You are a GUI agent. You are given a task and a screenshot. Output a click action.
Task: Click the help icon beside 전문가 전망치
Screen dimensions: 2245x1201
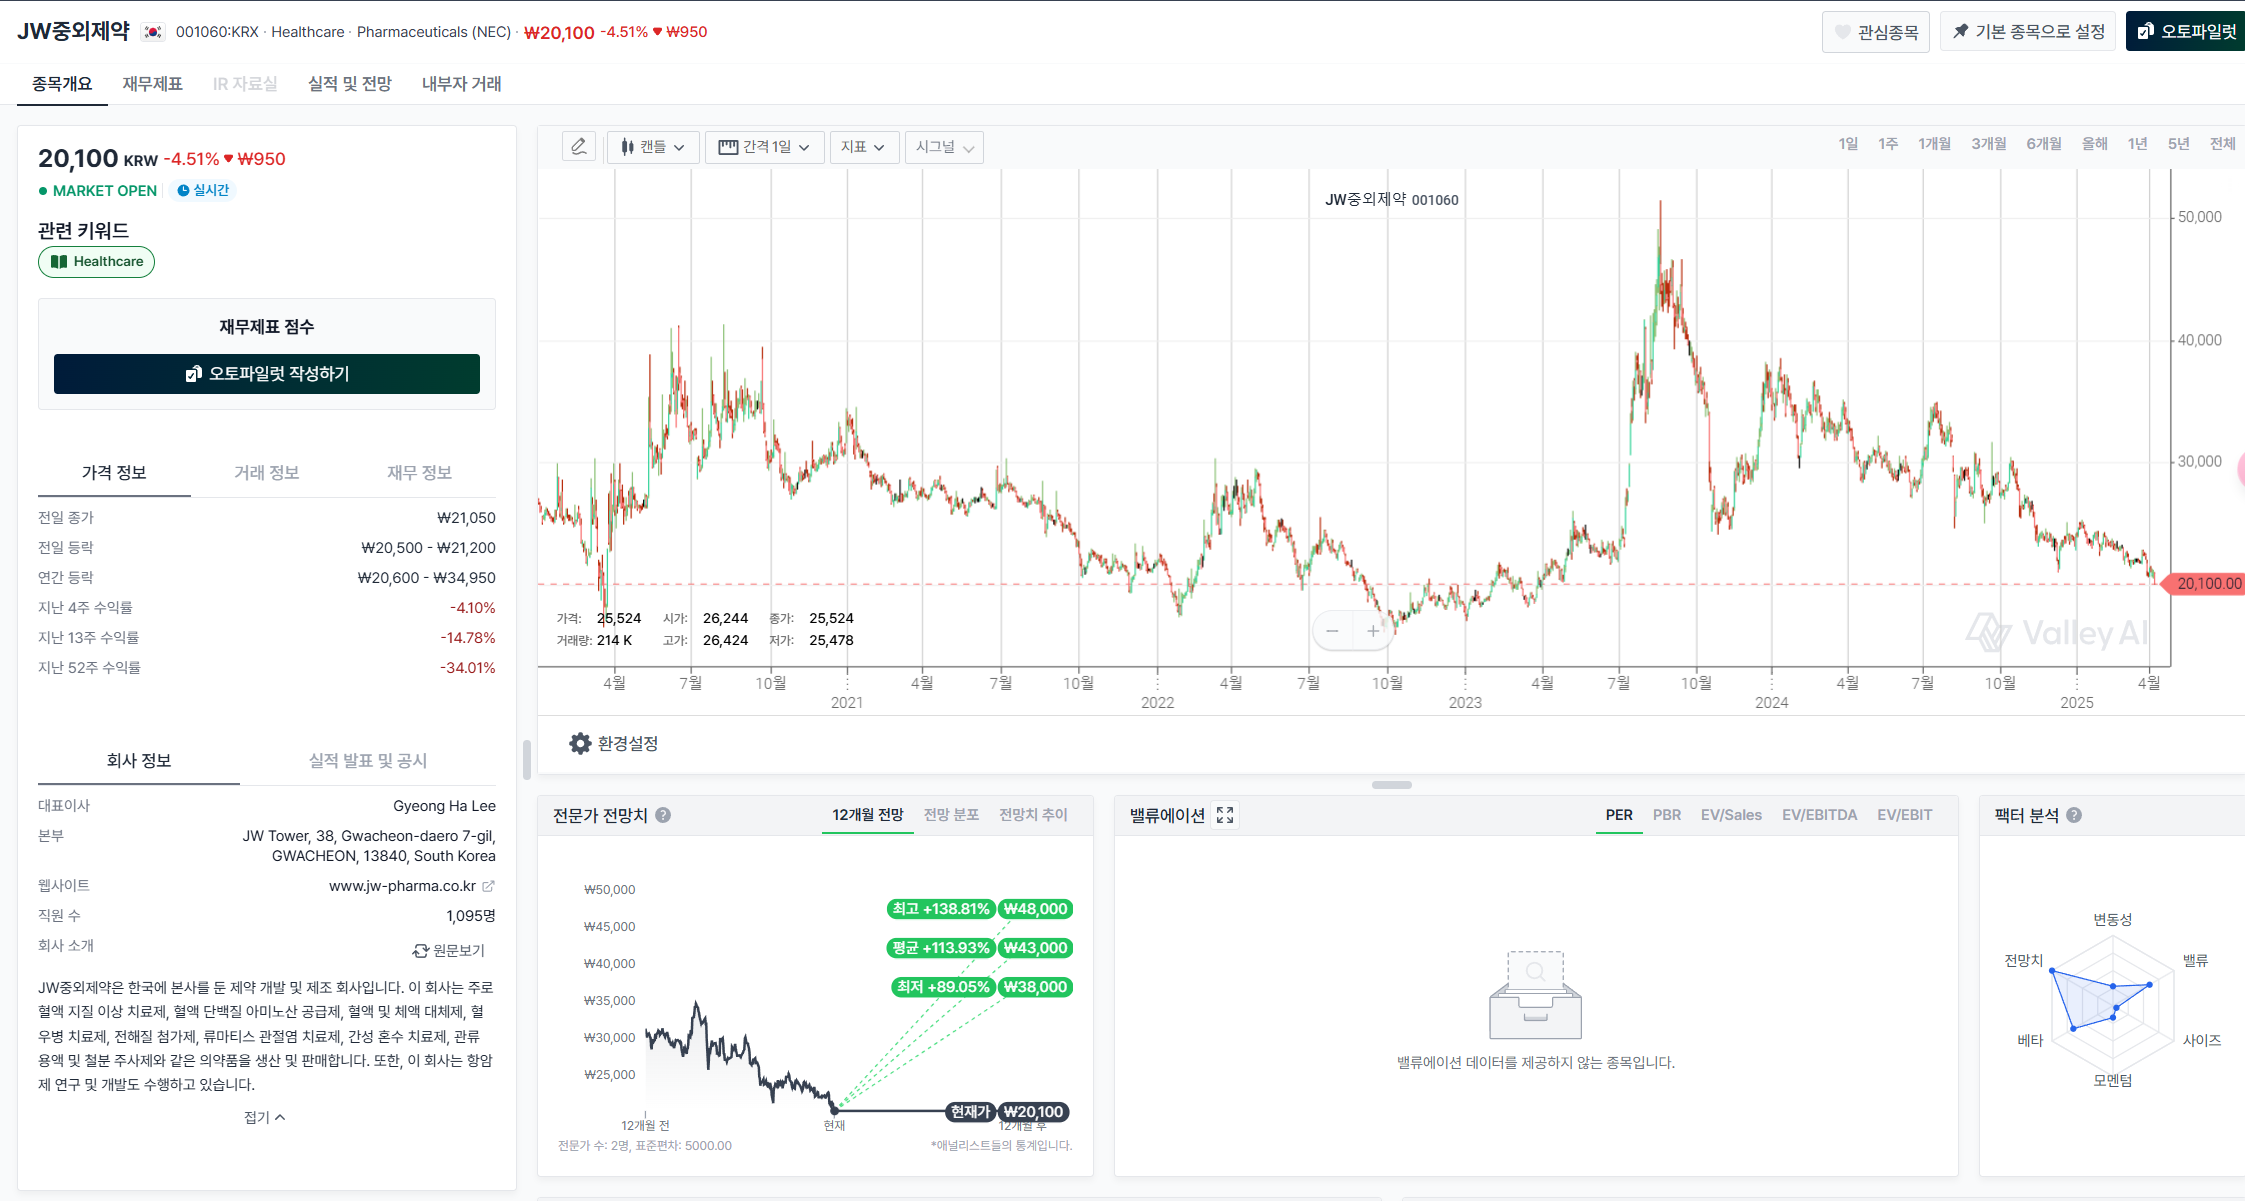pos(663,815)
